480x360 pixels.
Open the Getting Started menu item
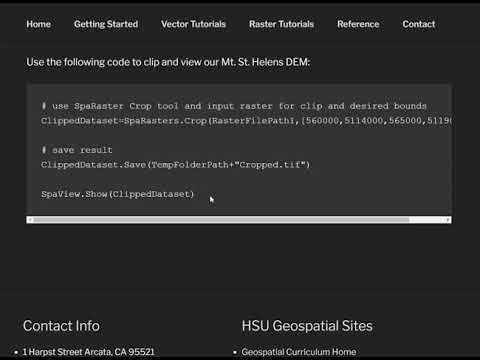106,24
